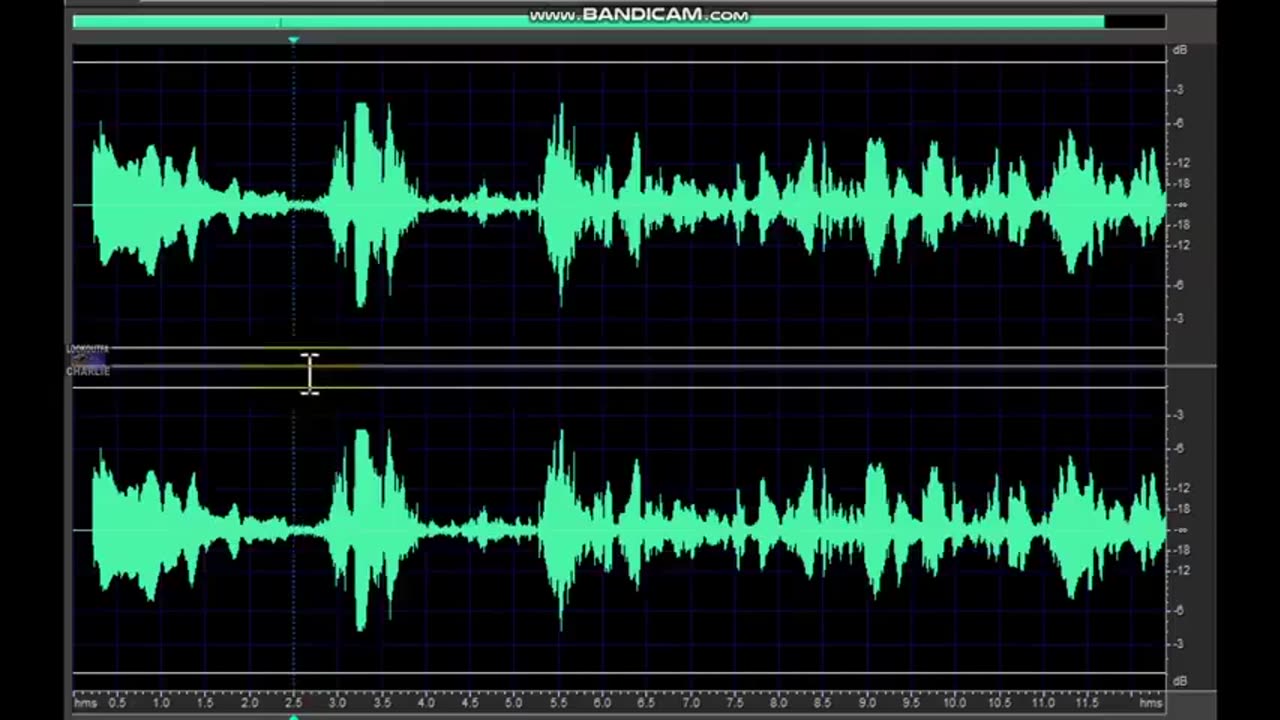Click the bottom channel's -∞ center amplitude label
Screen dimensions: 1280x720
point(1181,529)
